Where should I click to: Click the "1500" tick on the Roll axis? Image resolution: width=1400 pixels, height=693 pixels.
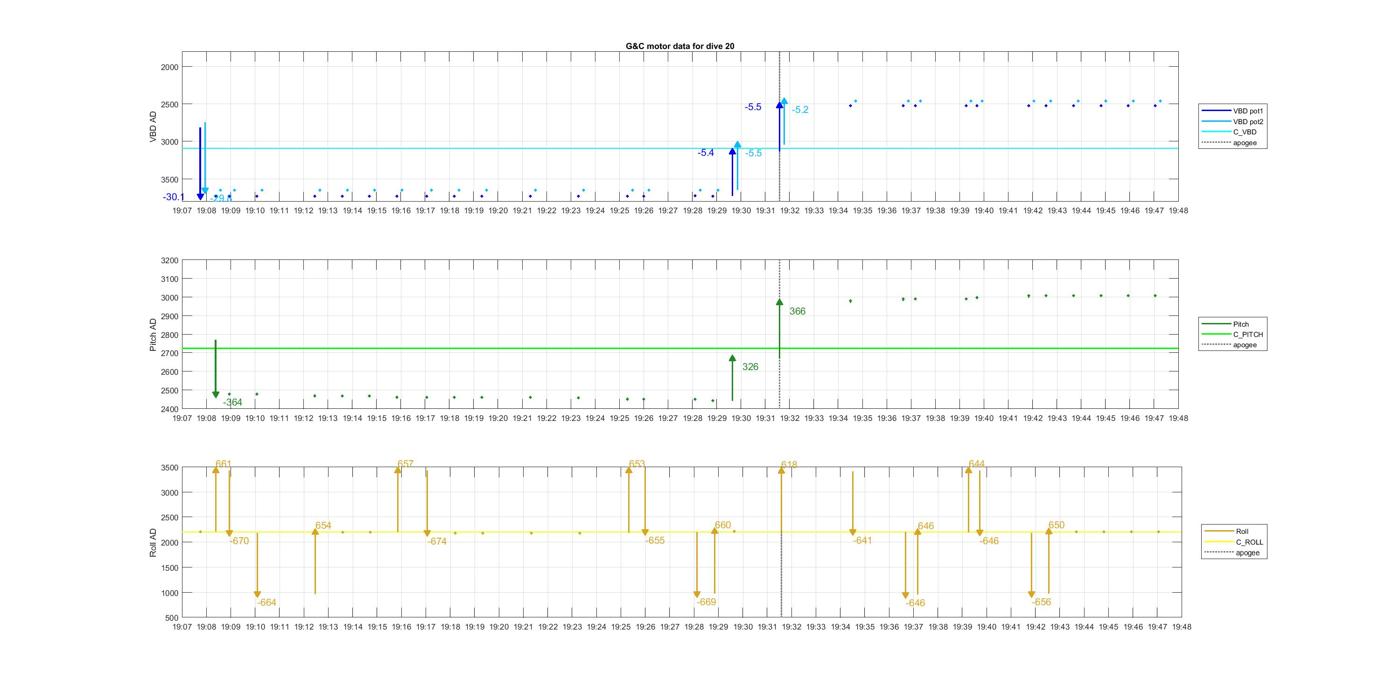point(169,568)
